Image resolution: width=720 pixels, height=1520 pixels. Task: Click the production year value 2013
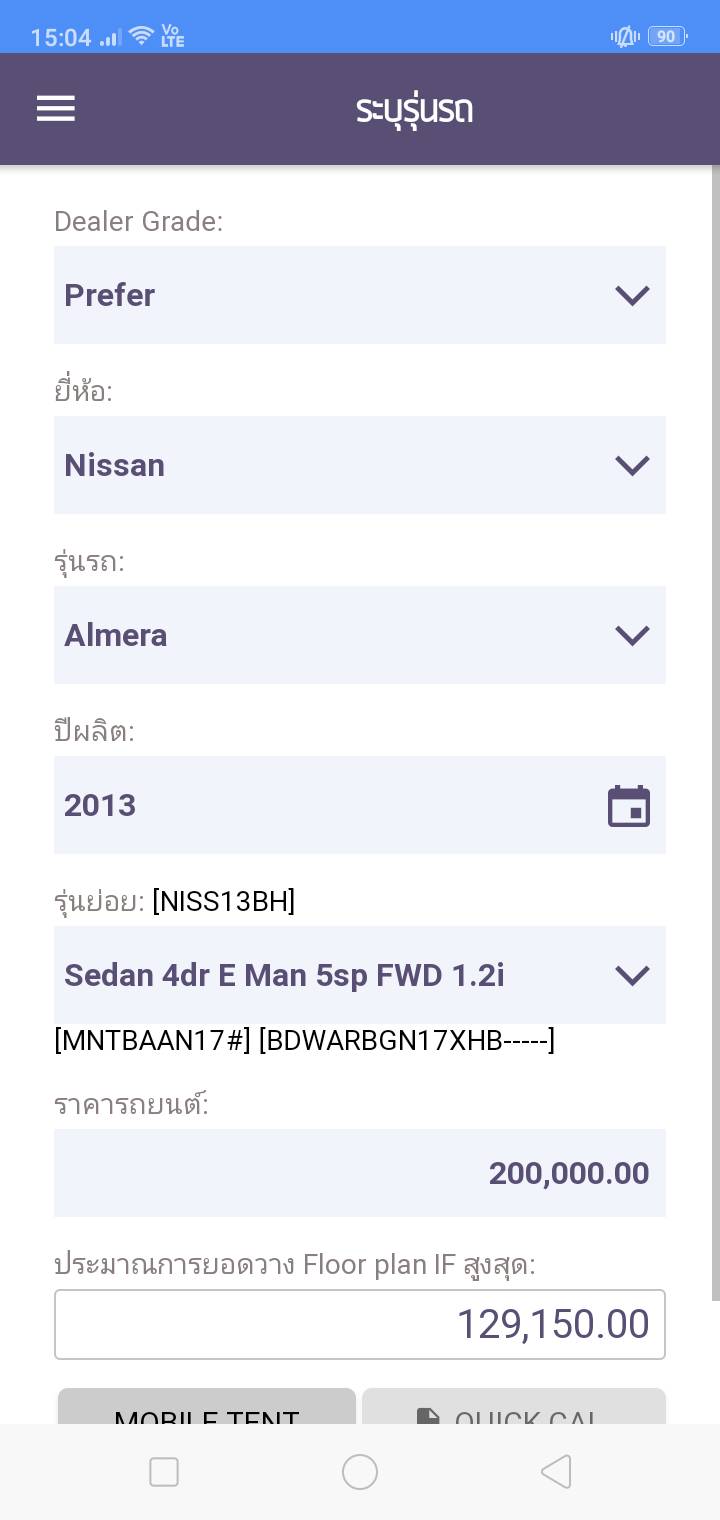[x=100, y=806]
